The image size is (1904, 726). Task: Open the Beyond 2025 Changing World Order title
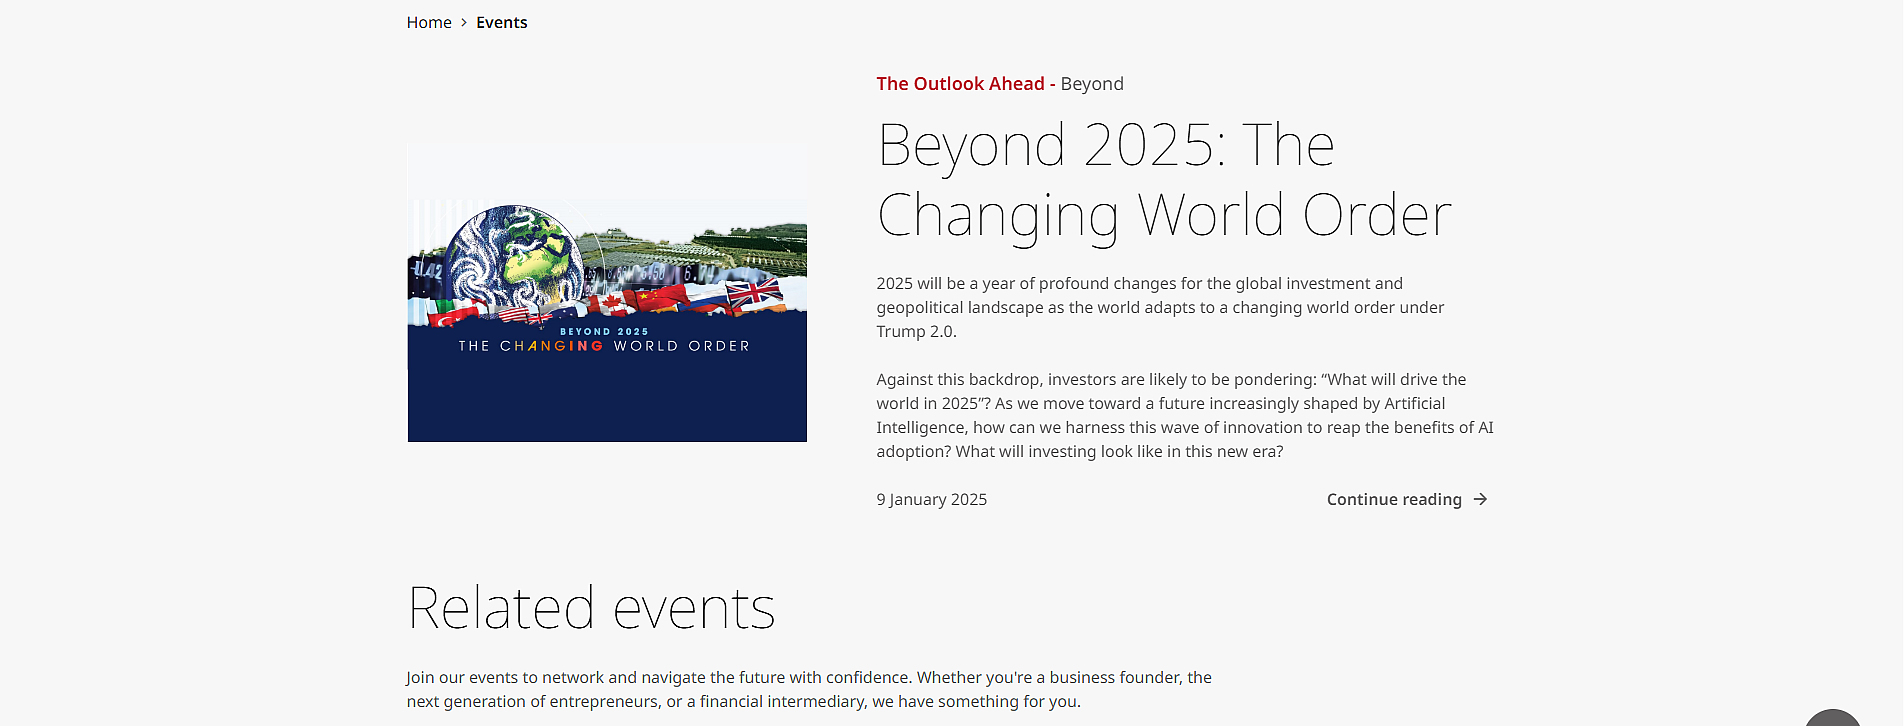tap(1164, 180)
